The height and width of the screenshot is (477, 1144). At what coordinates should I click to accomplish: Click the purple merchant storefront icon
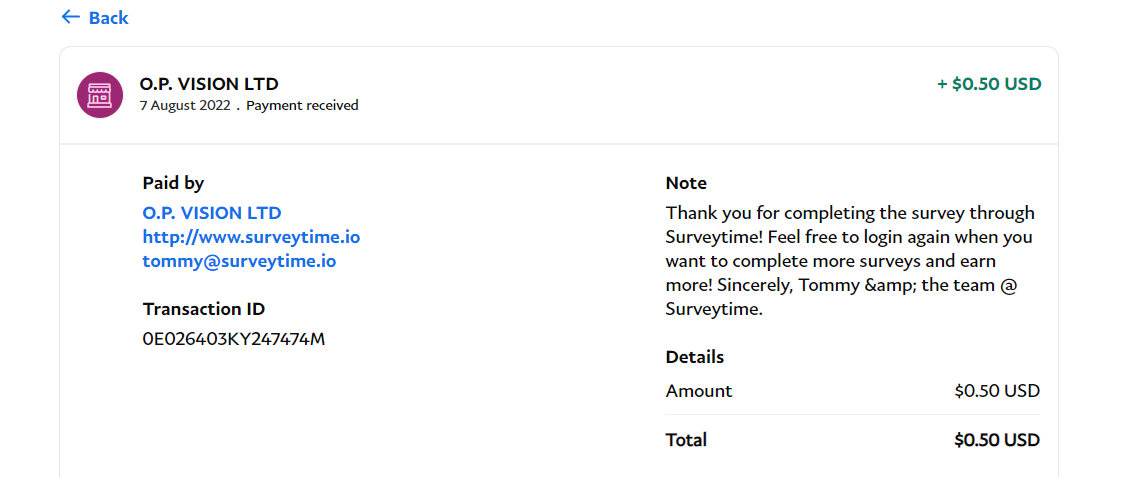(100, 95)
